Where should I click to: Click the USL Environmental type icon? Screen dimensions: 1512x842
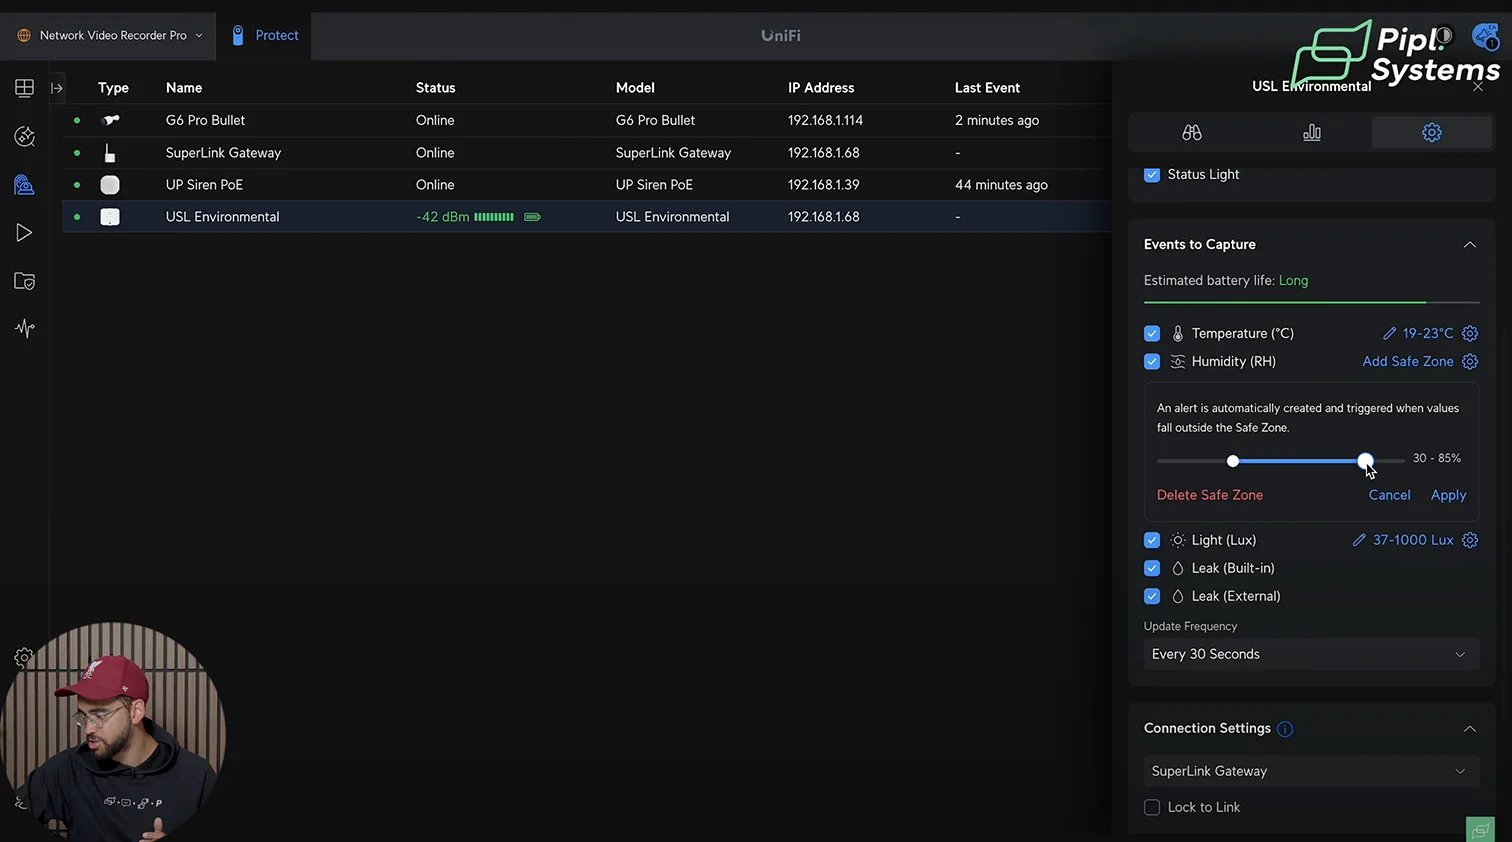(x=110, y=217)
